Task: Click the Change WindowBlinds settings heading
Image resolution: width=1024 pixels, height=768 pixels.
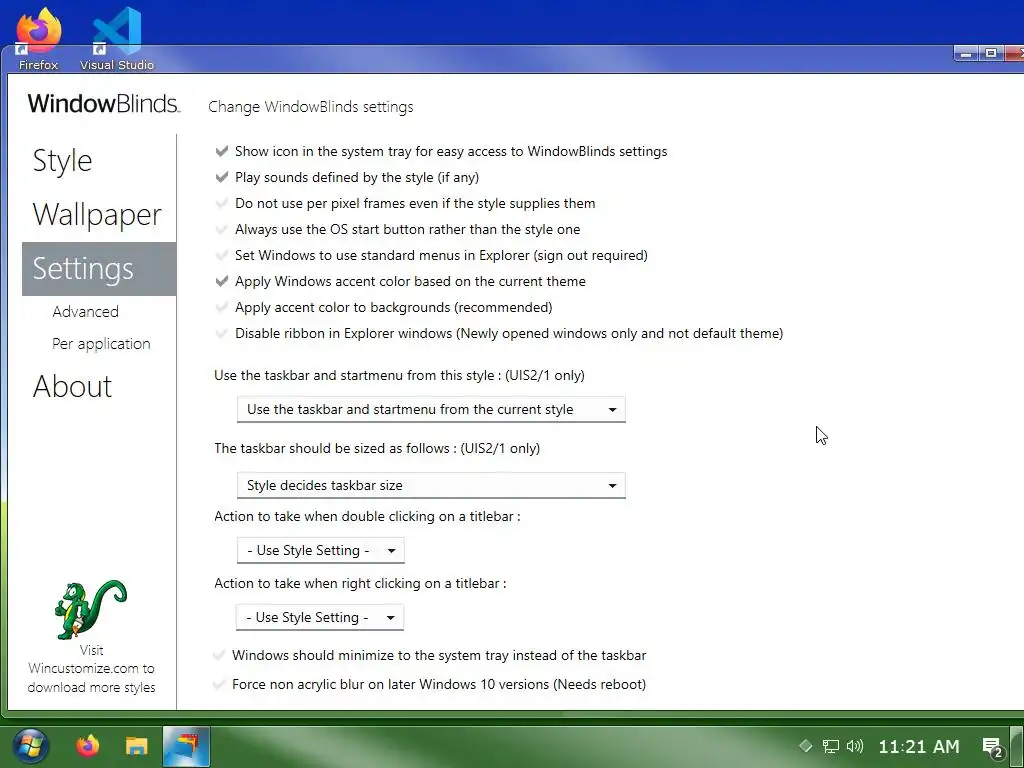Action: (x=311, y=107)
